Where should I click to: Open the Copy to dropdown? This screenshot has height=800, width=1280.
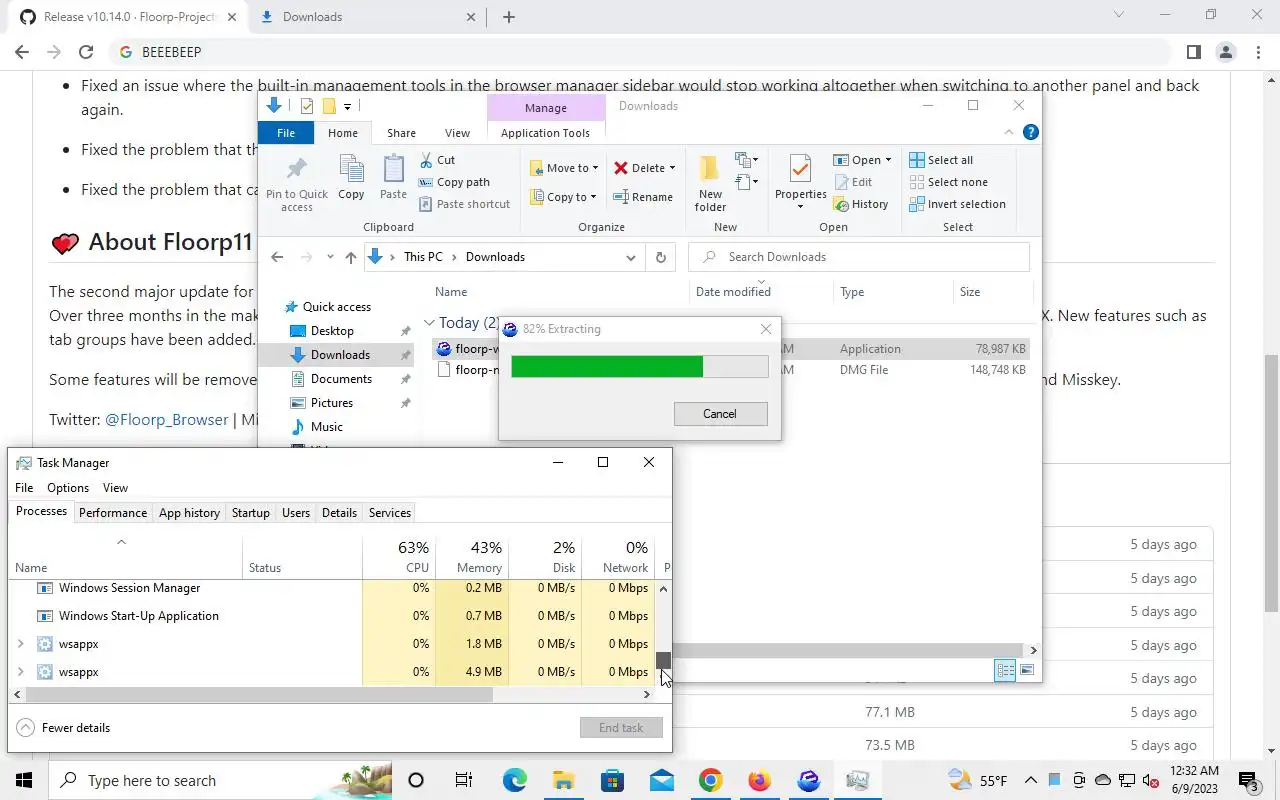(x=564, y=197)
